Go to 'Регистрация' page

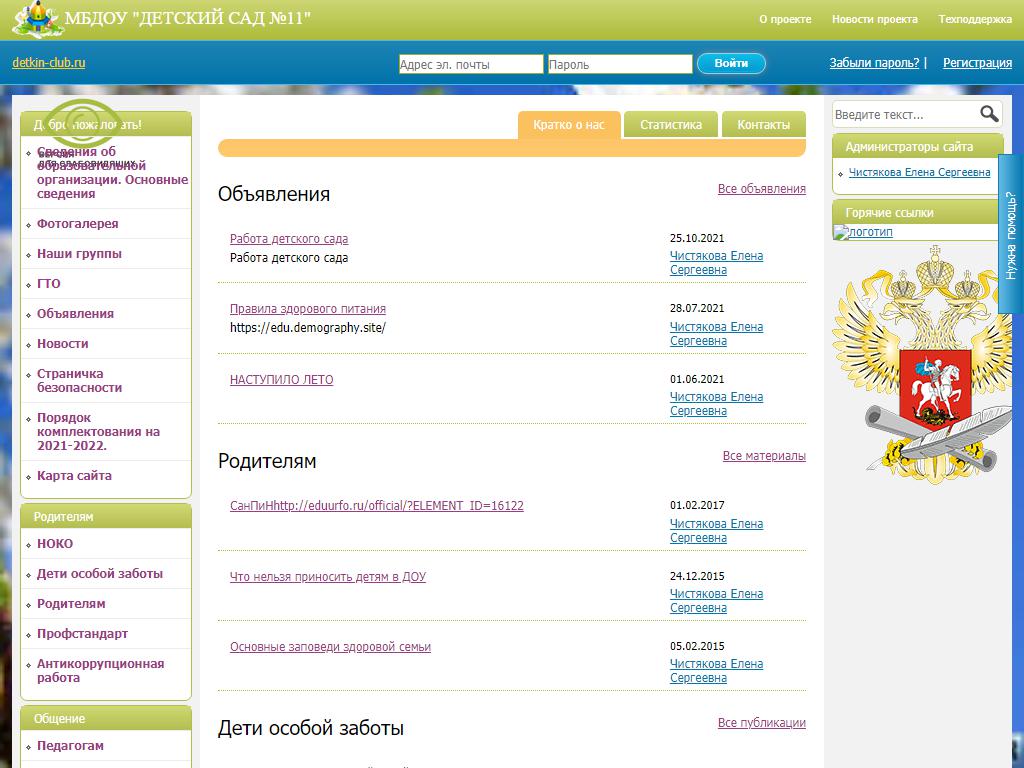pos(977,63)
